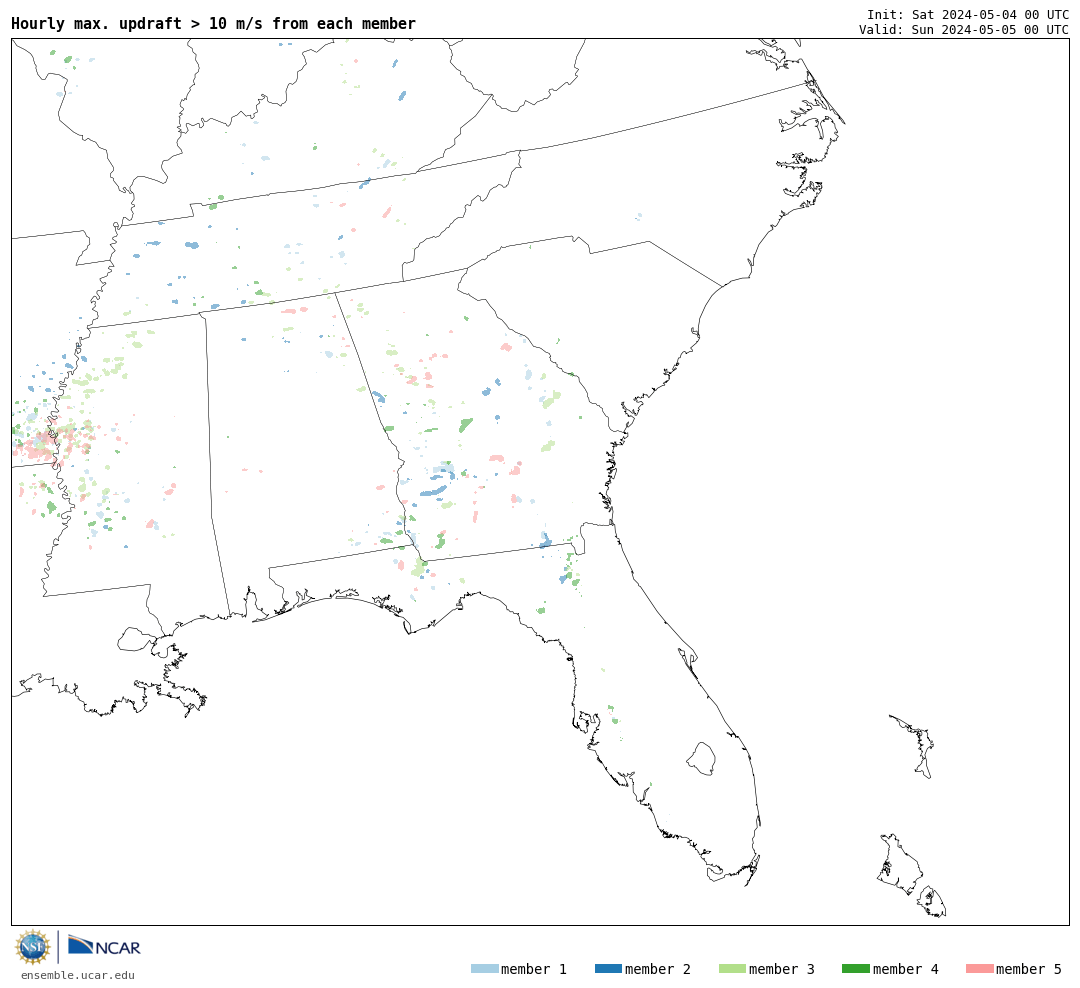This screenshot has width=1080, height=988.
Task: Open the ensemble.ucar.edu link text
Action: tap(78, 975)
